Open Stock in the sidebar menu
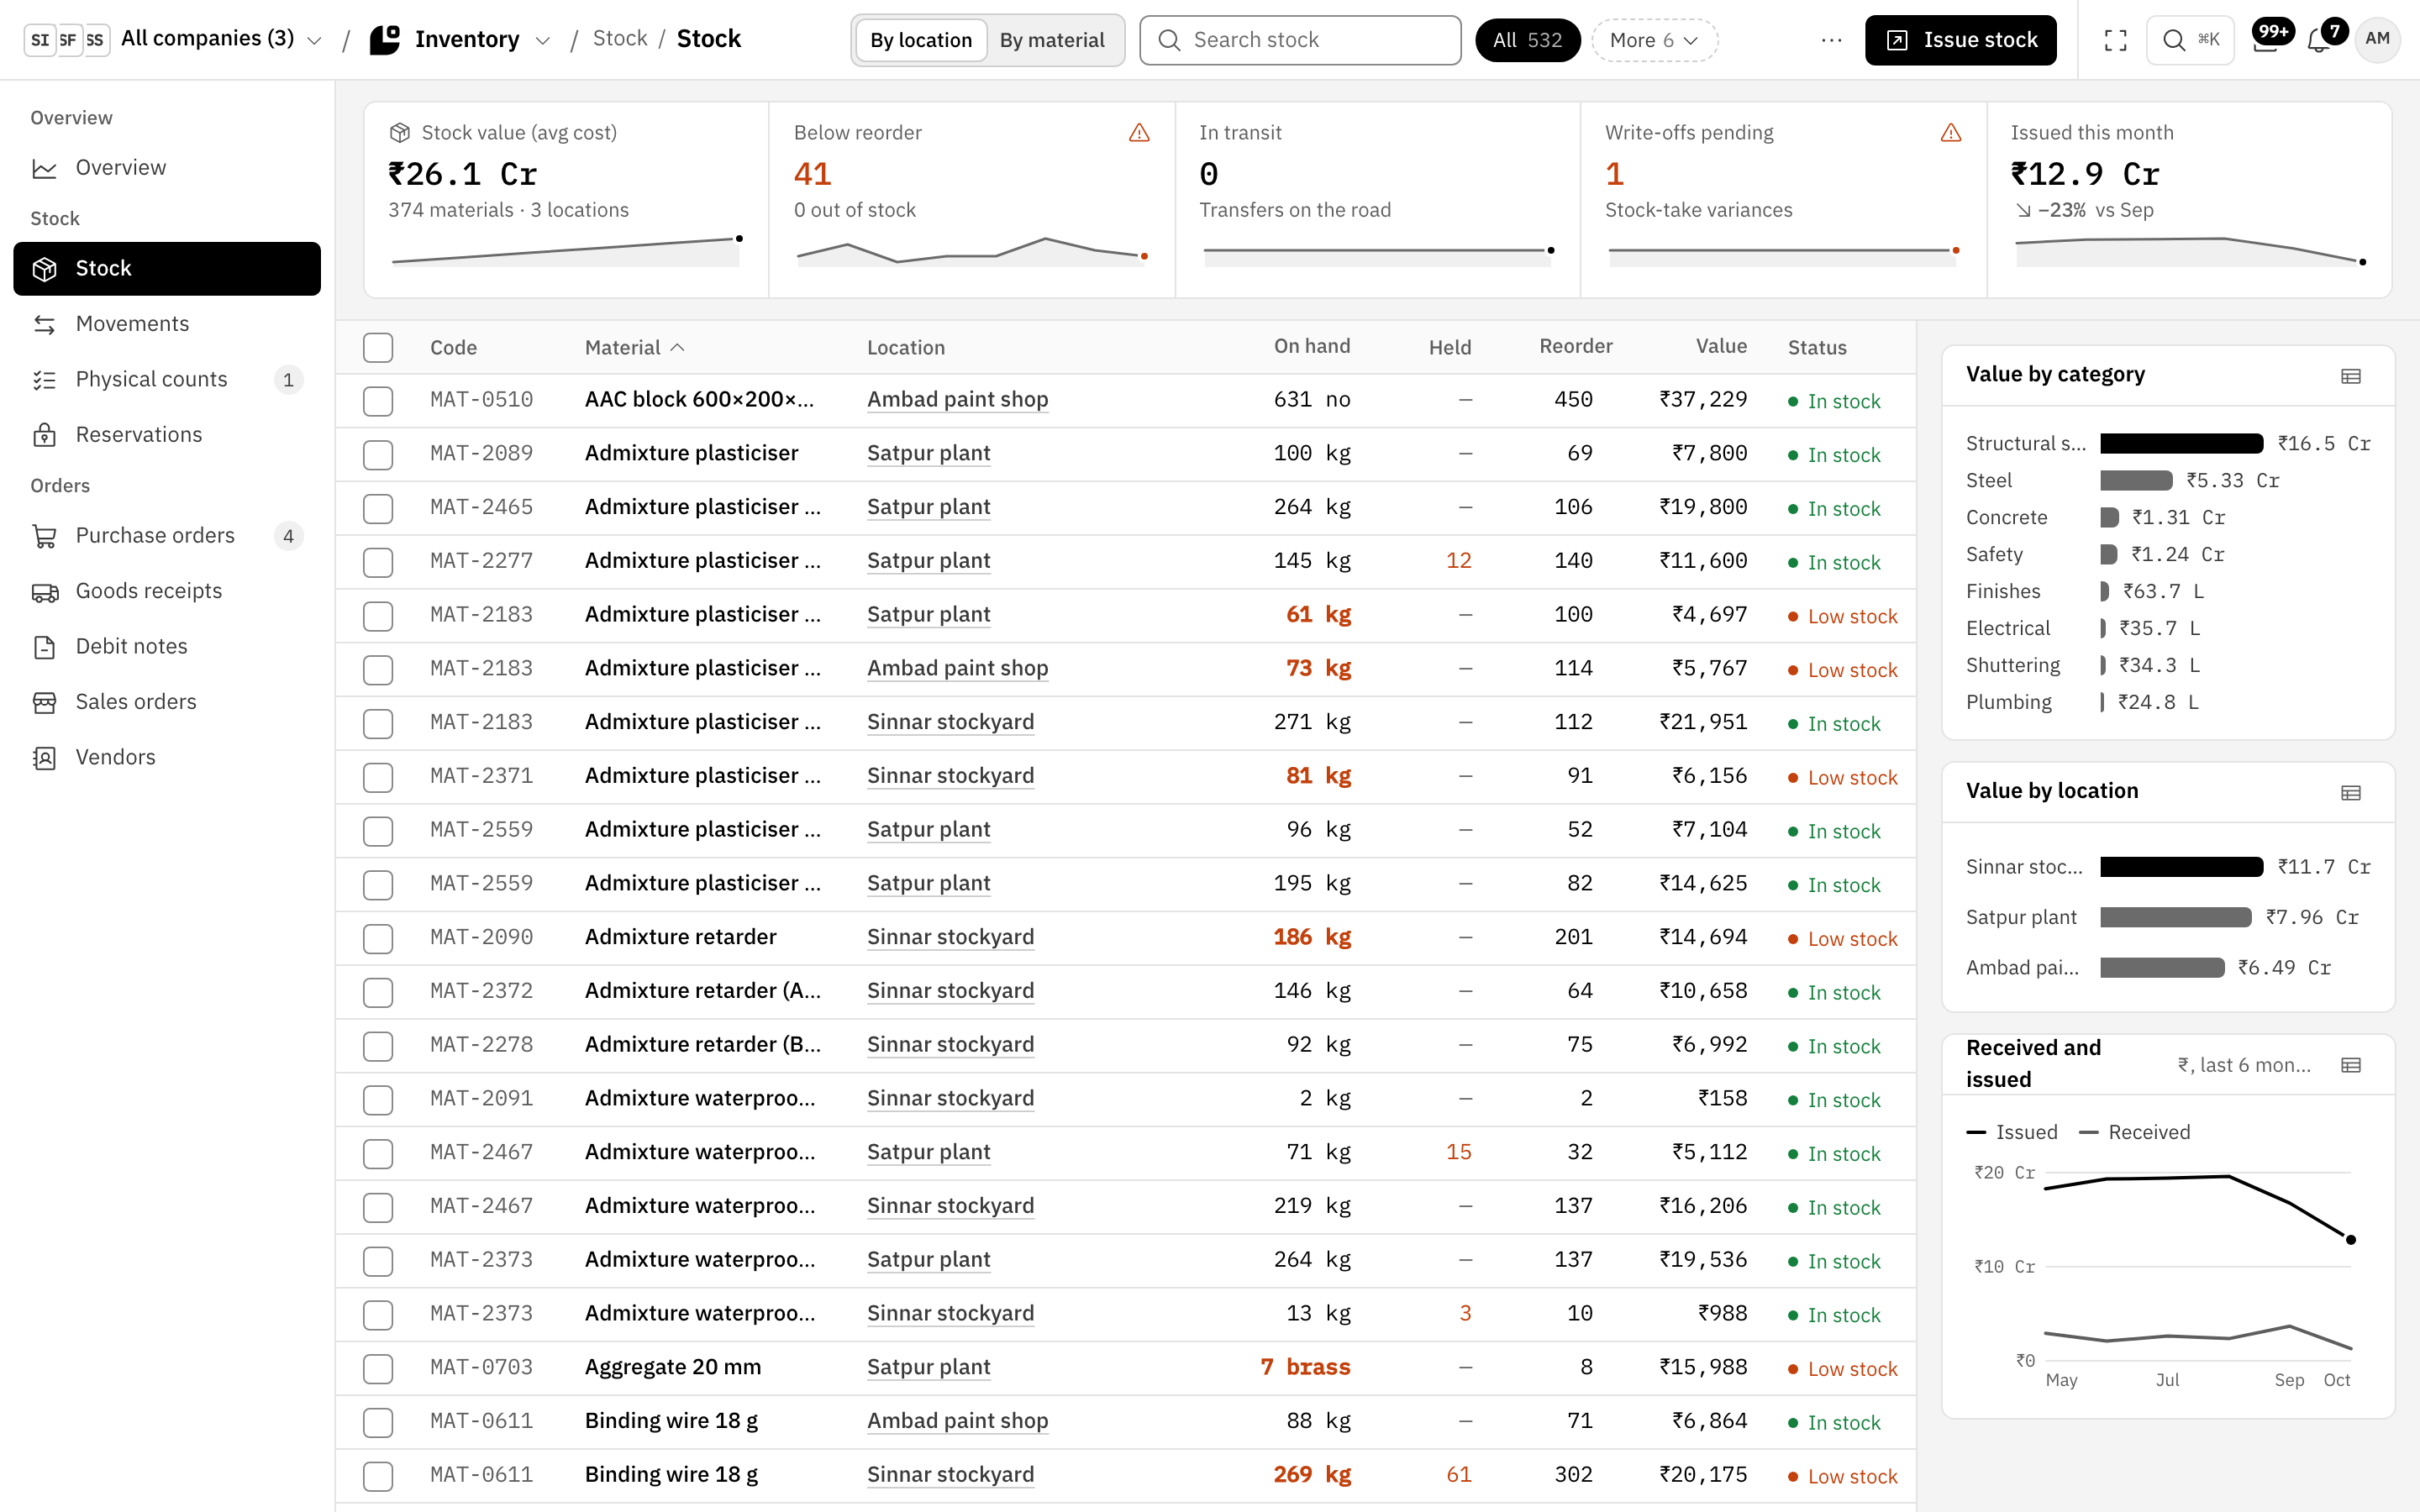 167,269
